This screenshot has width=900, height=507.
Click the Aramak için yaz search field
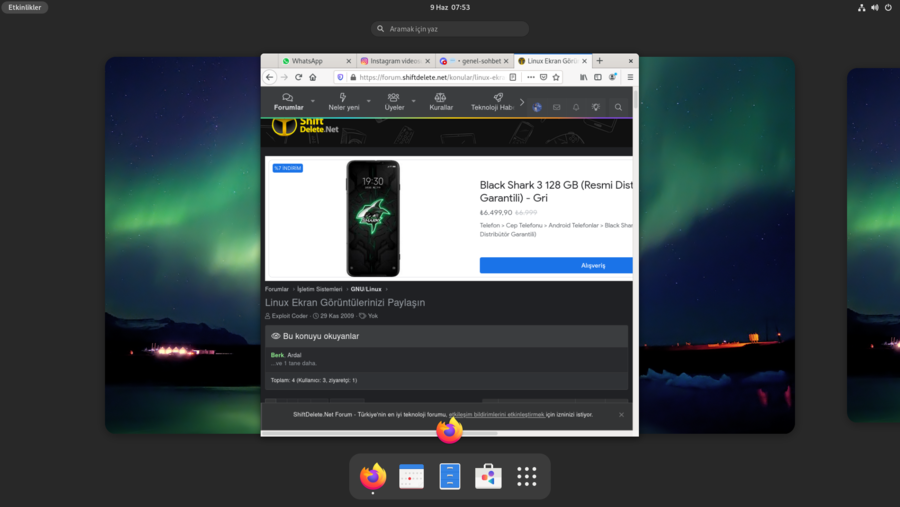click(x=449, y=29)
